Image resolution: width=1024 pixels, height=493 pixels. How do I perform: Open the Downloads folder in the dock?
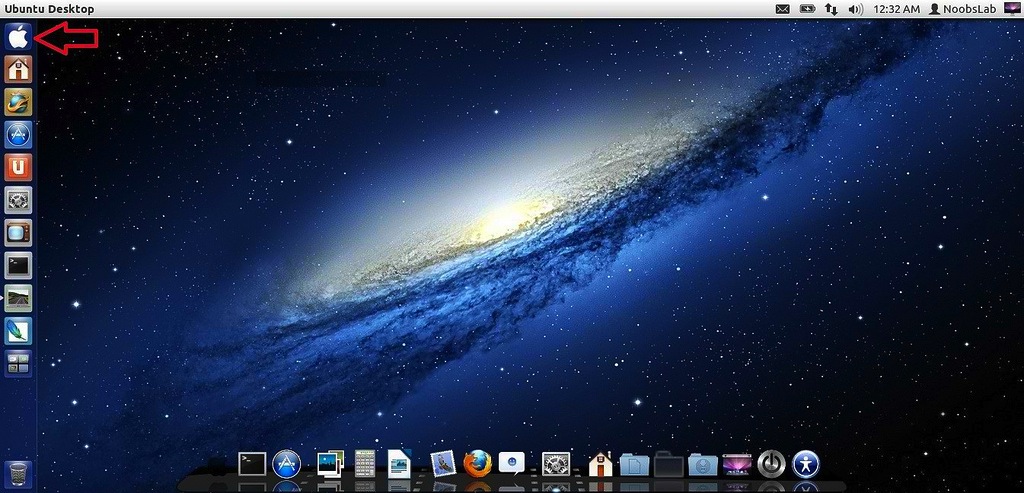703,465
